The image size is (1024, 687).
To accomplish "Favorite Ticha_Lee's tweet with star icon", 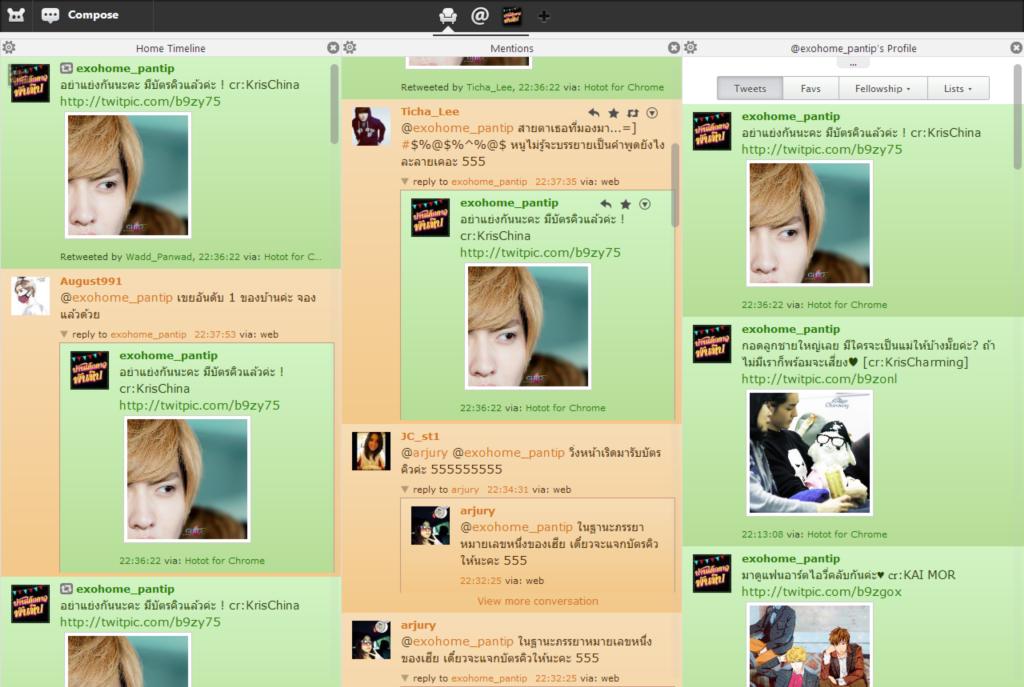I will 613,113.
